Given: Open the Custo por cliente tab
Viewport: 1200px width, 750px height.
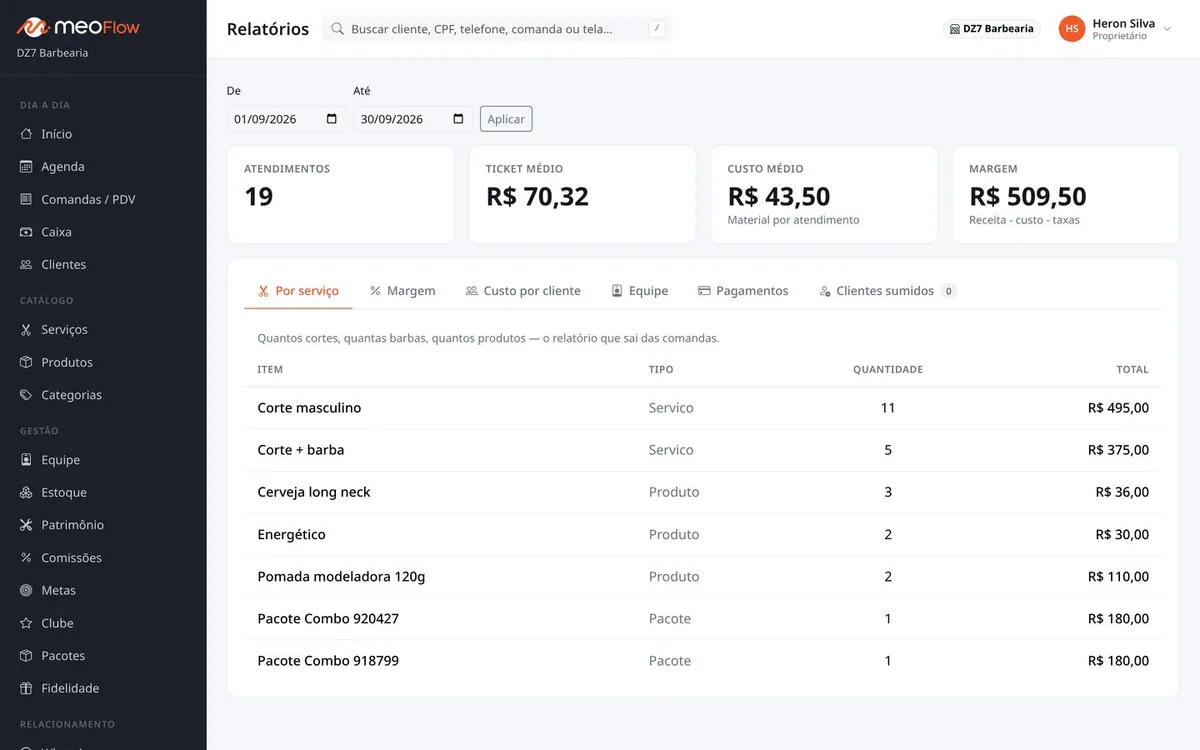Looking at the screenshot, I should point(523,291).
